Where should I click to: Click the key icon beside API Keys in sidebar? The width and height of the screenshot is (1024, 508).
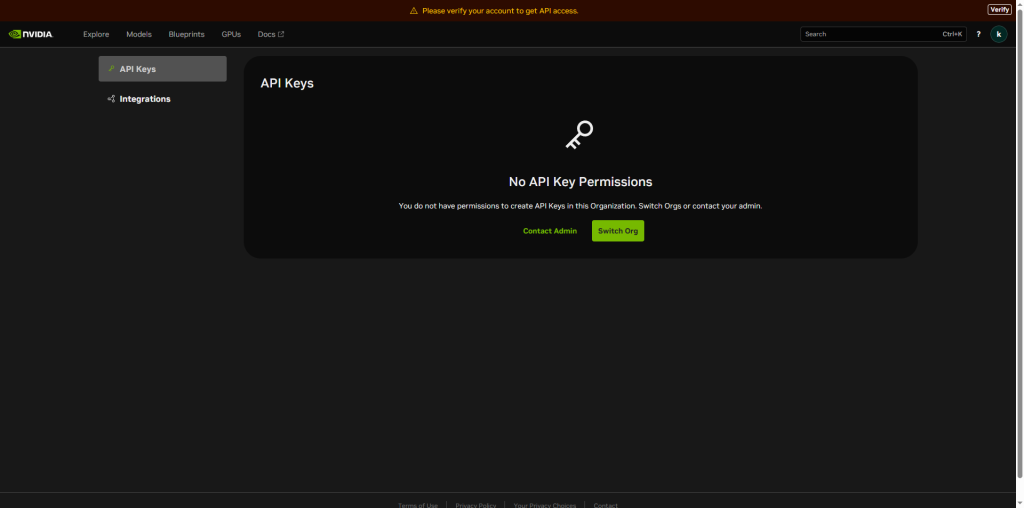tap(111, 69)
